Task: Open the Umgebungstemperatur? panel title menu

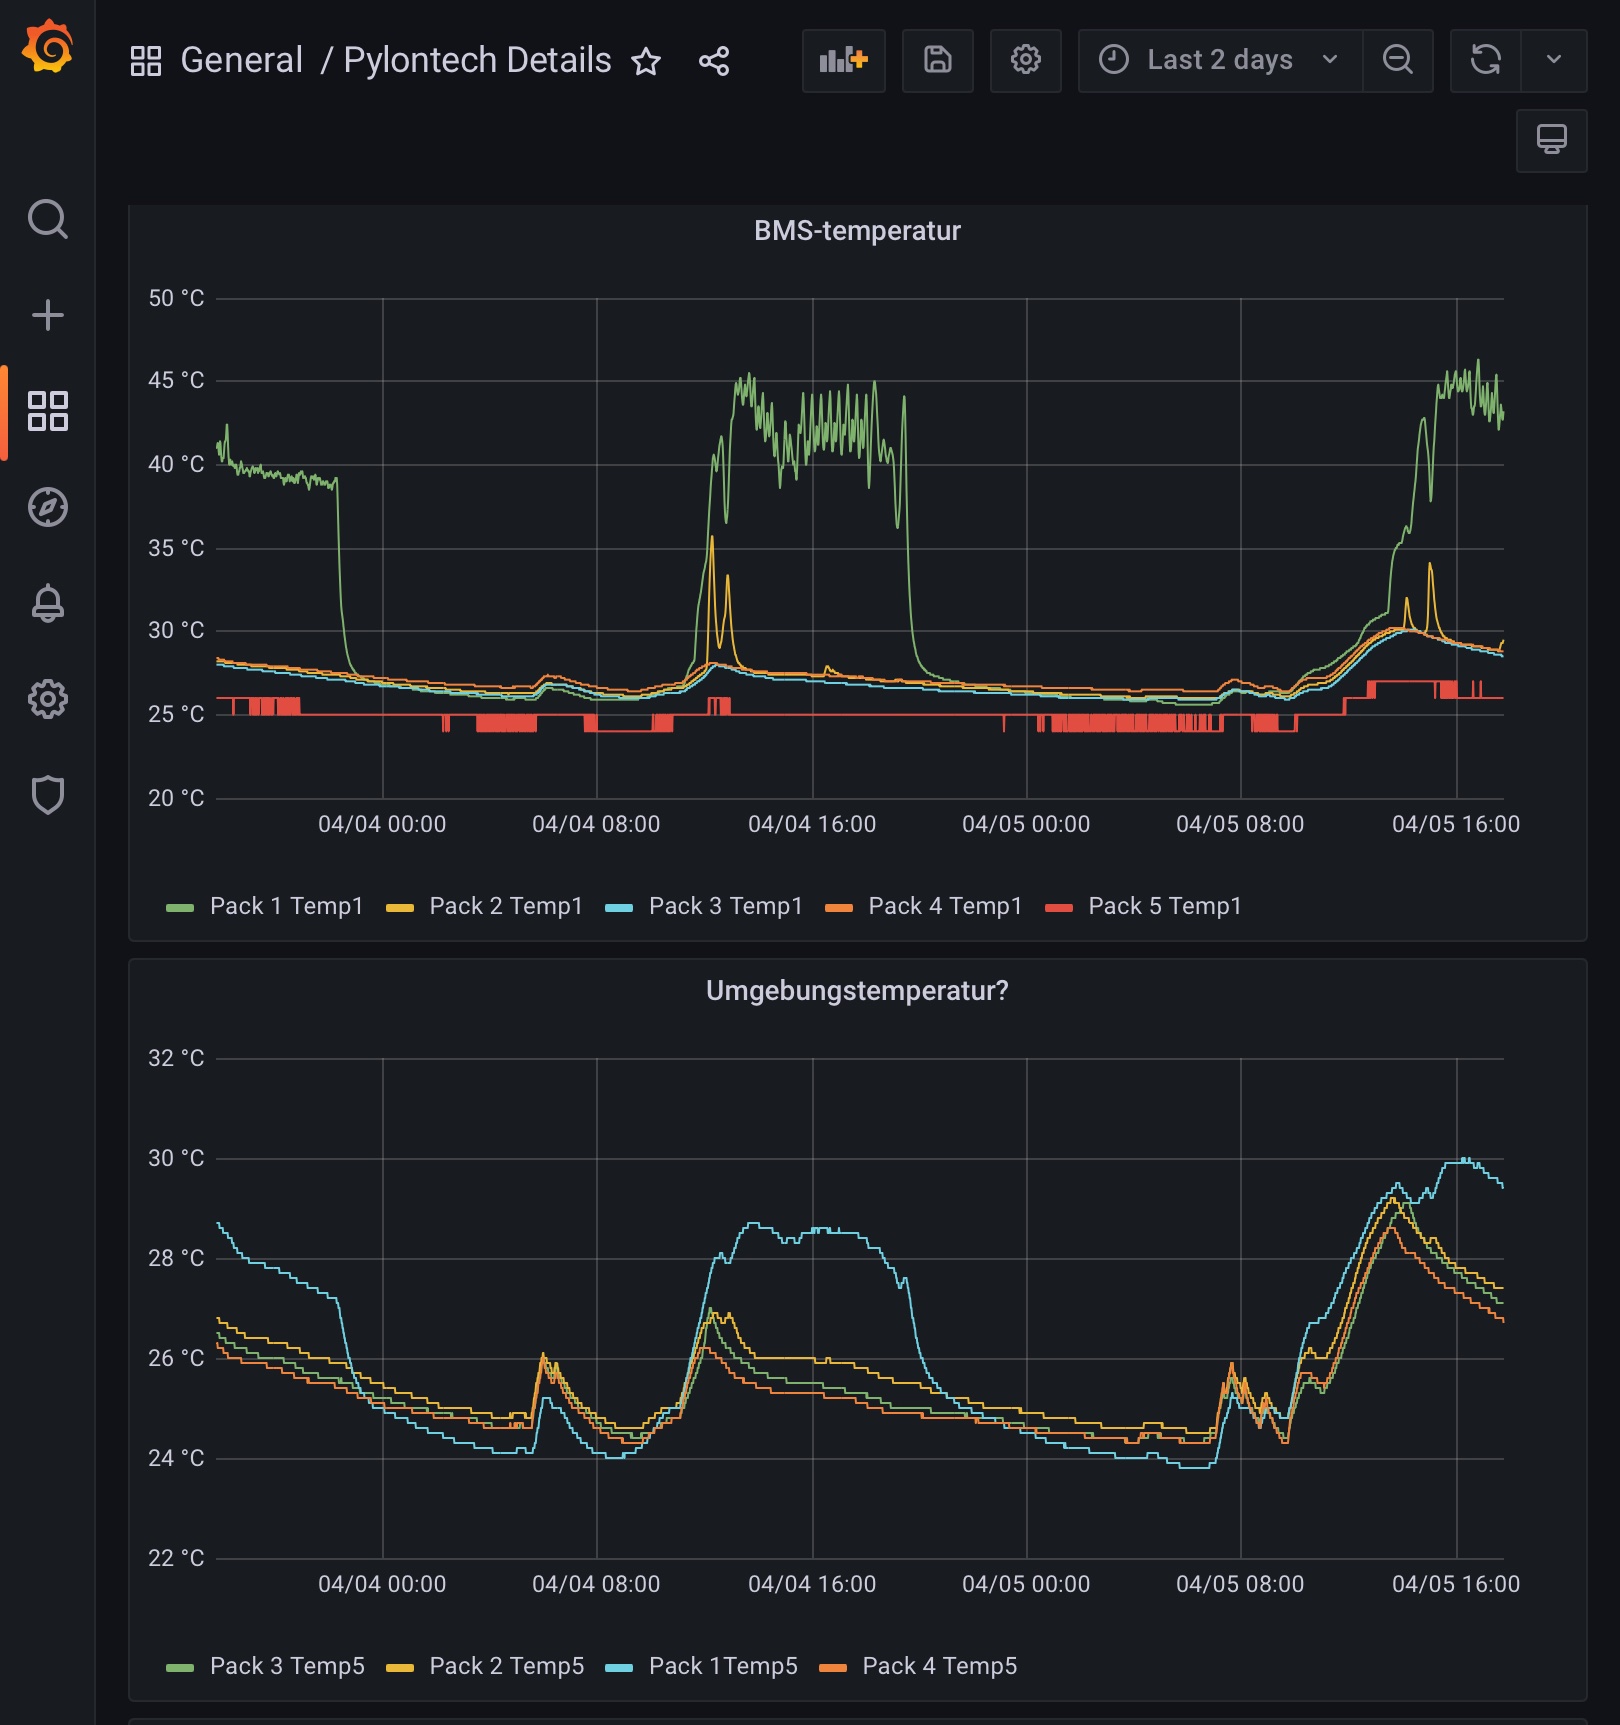Action: click(x=857, y=991)
